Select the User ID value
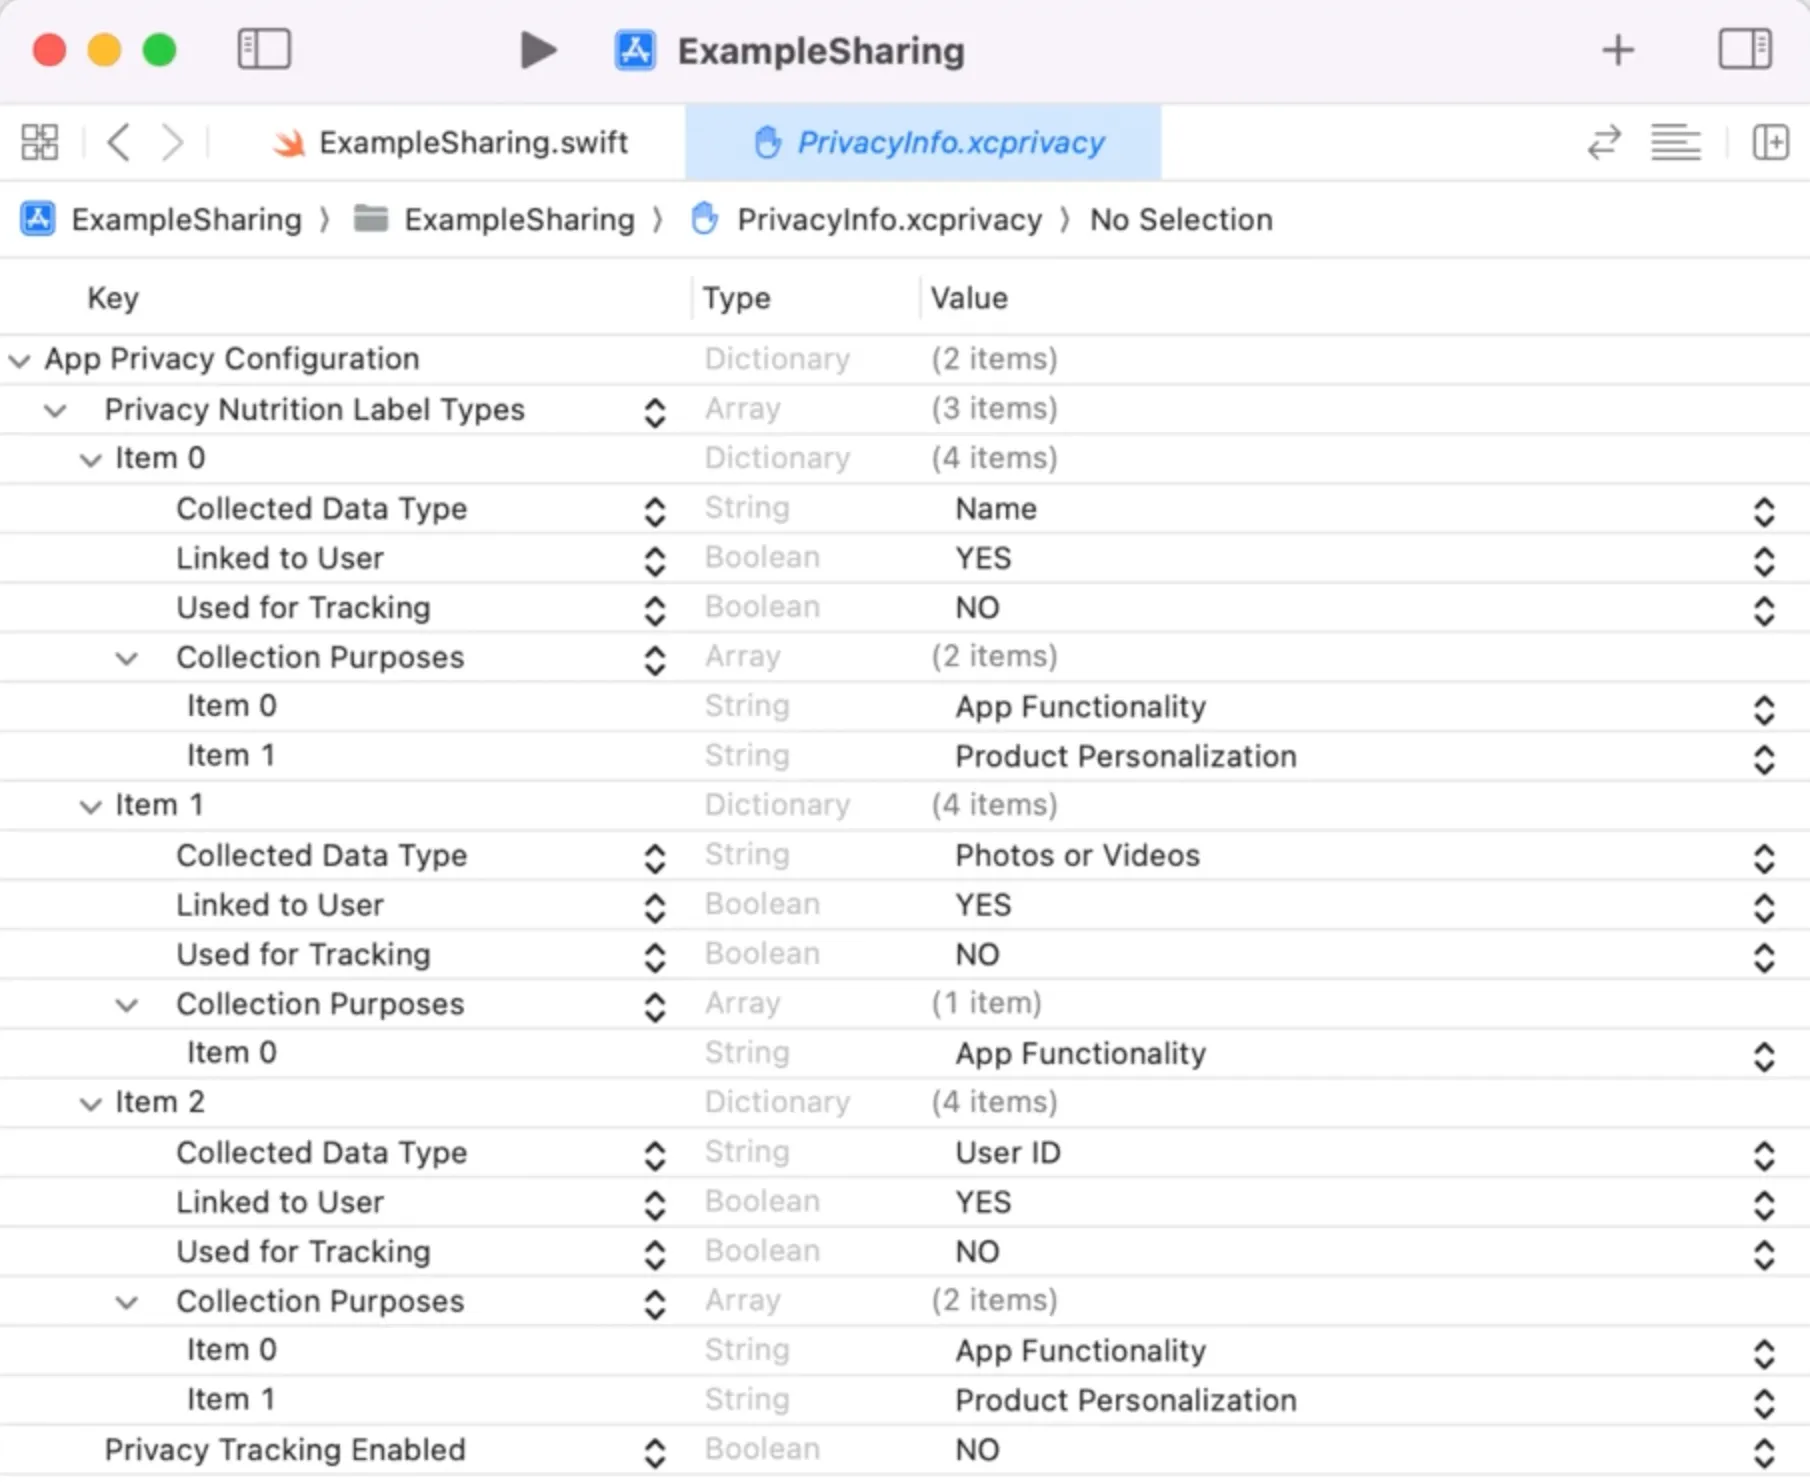 pos(1008,1153)
